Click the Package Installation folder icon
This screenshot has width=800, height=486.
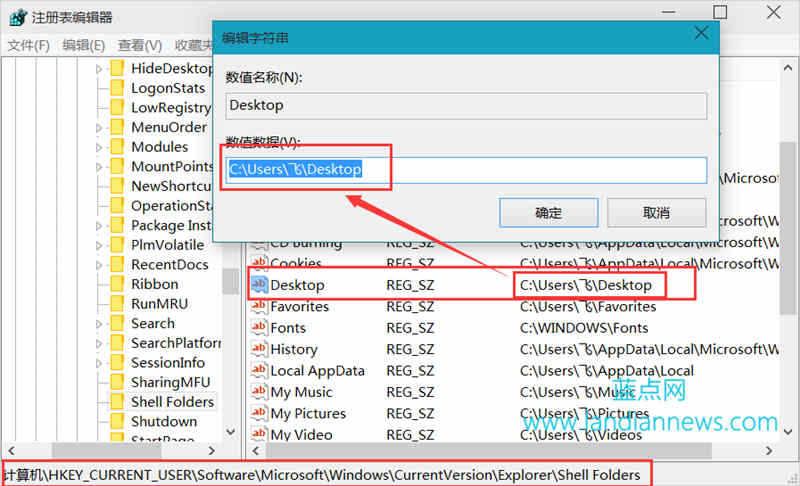(x=117, y=225)
